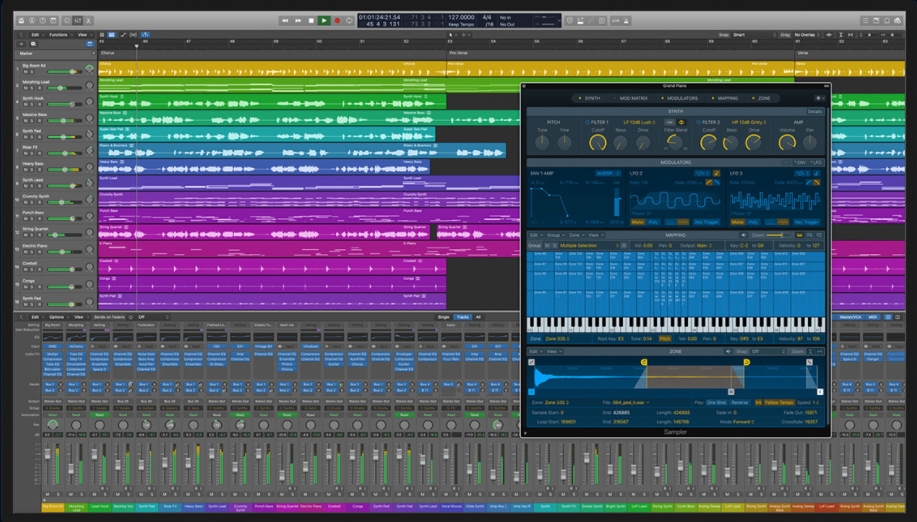
Task: Click the Filter 1 Cutoff knob
Action: [597, 142]
